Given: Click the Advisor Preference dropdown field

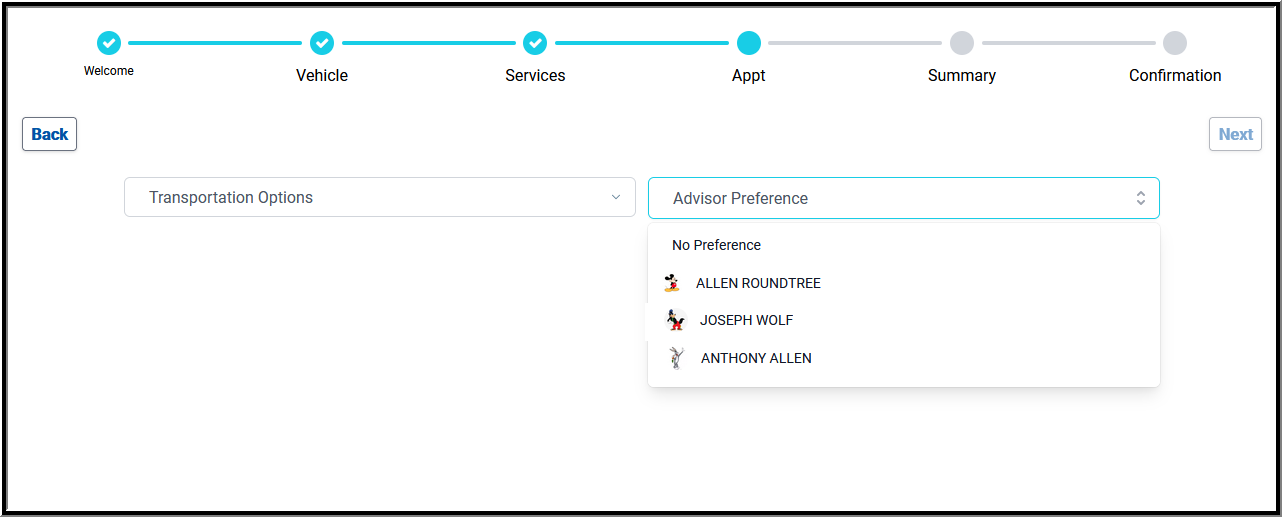Looking at the screenshot, I should [x=890, y=198].
